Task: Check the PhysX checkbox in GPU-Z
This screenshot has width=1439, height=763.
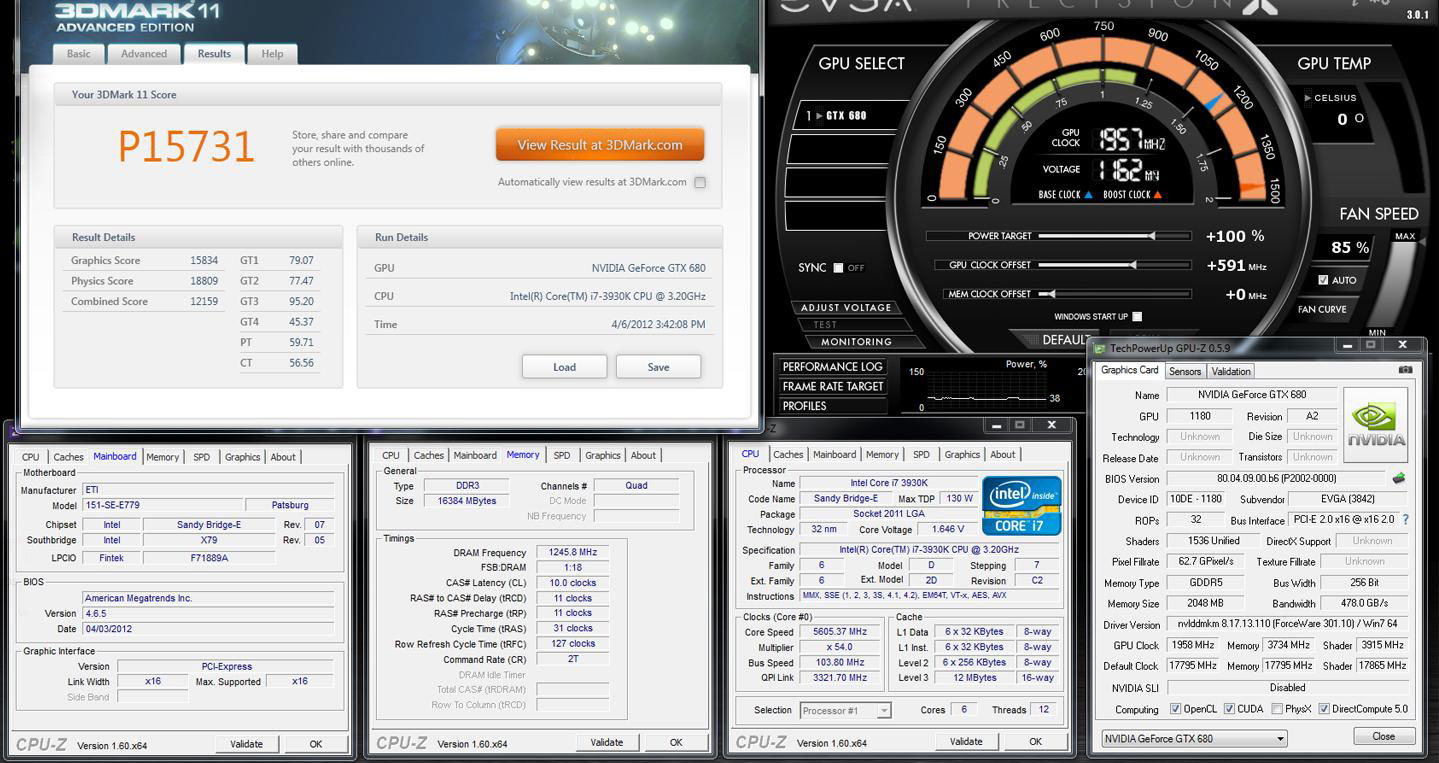Action: coord(1277,709)
